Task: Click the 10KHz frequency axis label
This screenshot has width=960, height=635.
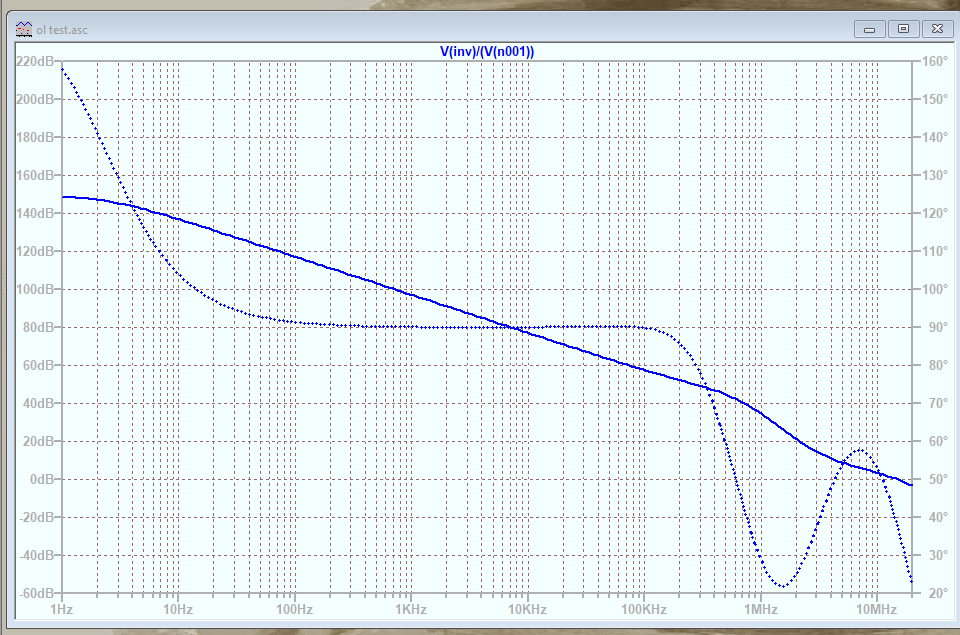Action: 527,609
